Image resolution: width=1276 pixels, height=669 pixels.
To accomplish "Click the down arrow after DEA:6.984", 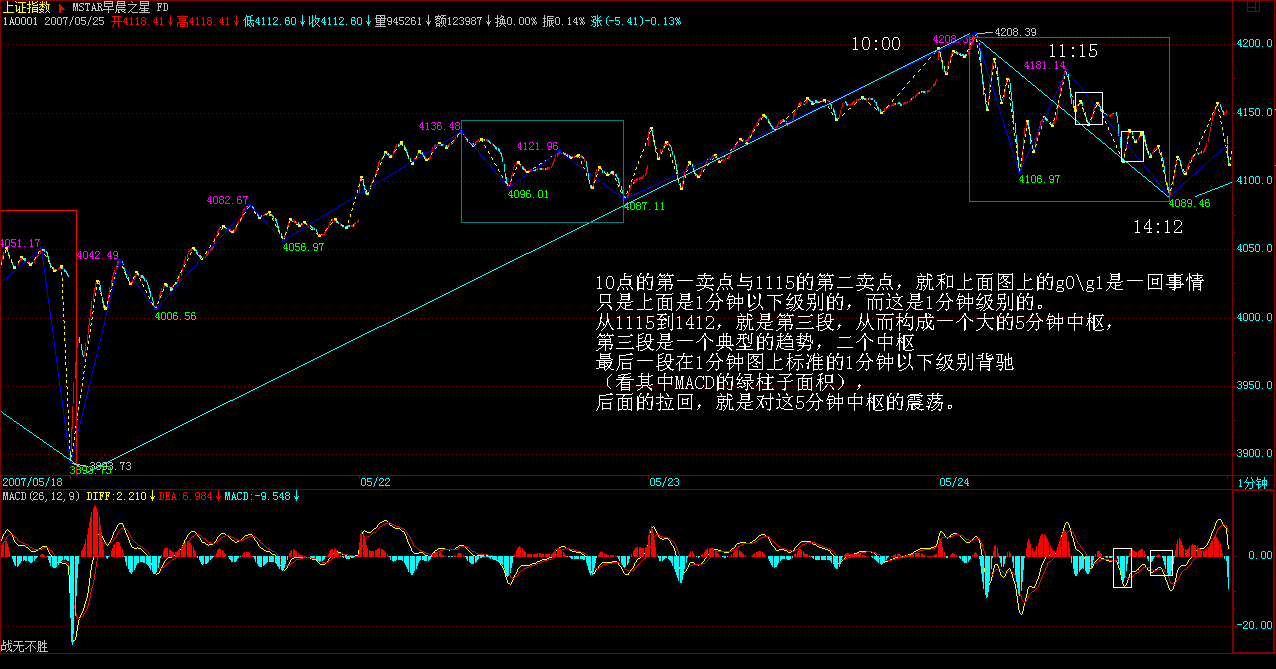I will coord(218,496).
